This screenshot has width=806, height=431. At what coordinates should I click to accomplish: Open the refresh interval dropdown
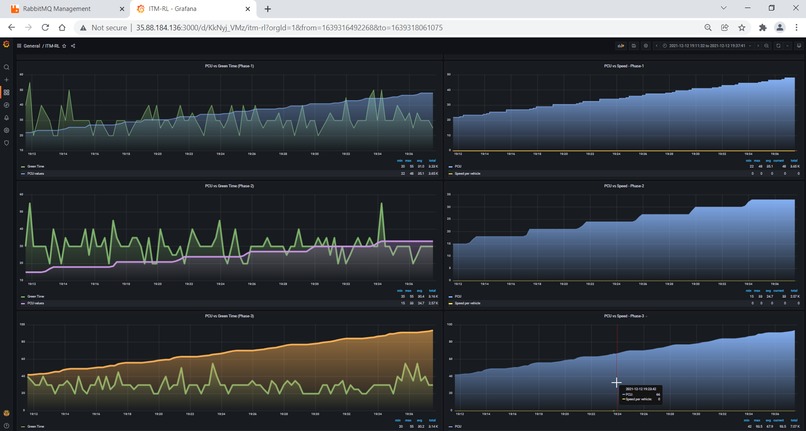[787, 46]
